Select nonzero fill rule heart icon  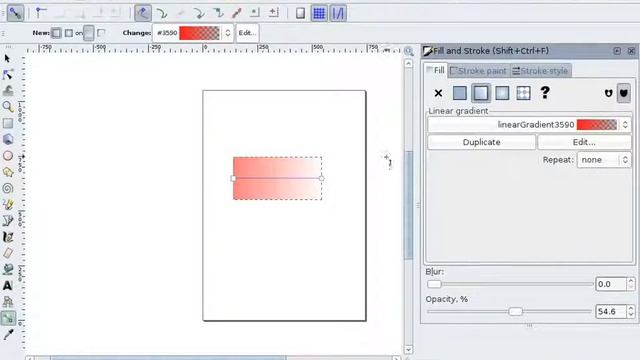623,93
